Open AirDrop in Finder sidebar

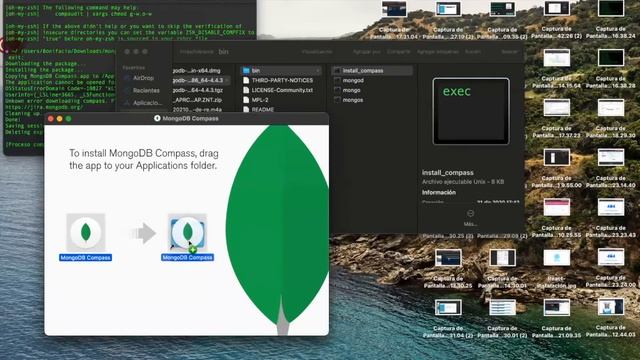pyautogui.click(x=139, y=78)
